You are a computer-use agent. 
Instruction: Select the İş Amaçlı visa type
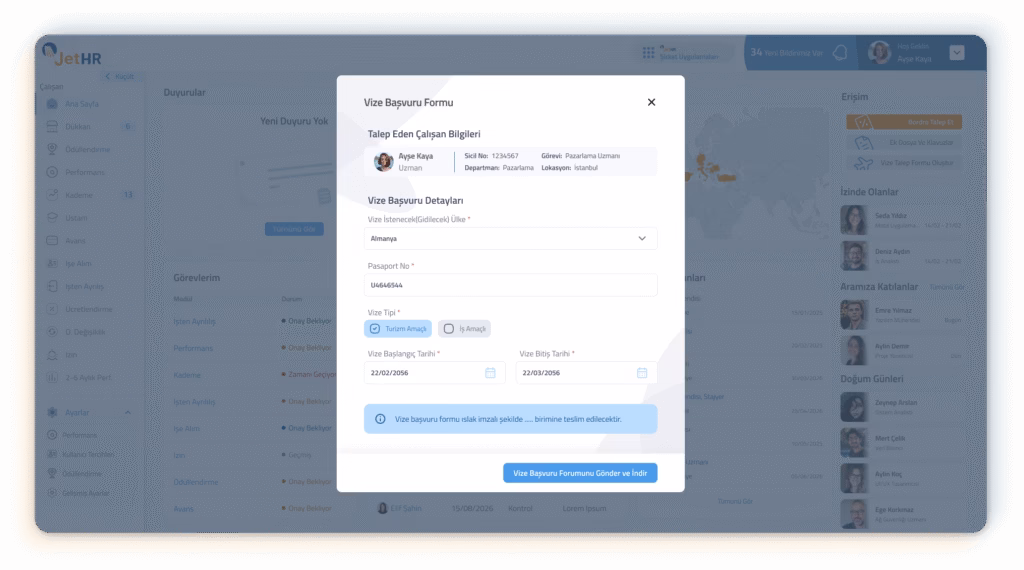[x=465, y=328]
